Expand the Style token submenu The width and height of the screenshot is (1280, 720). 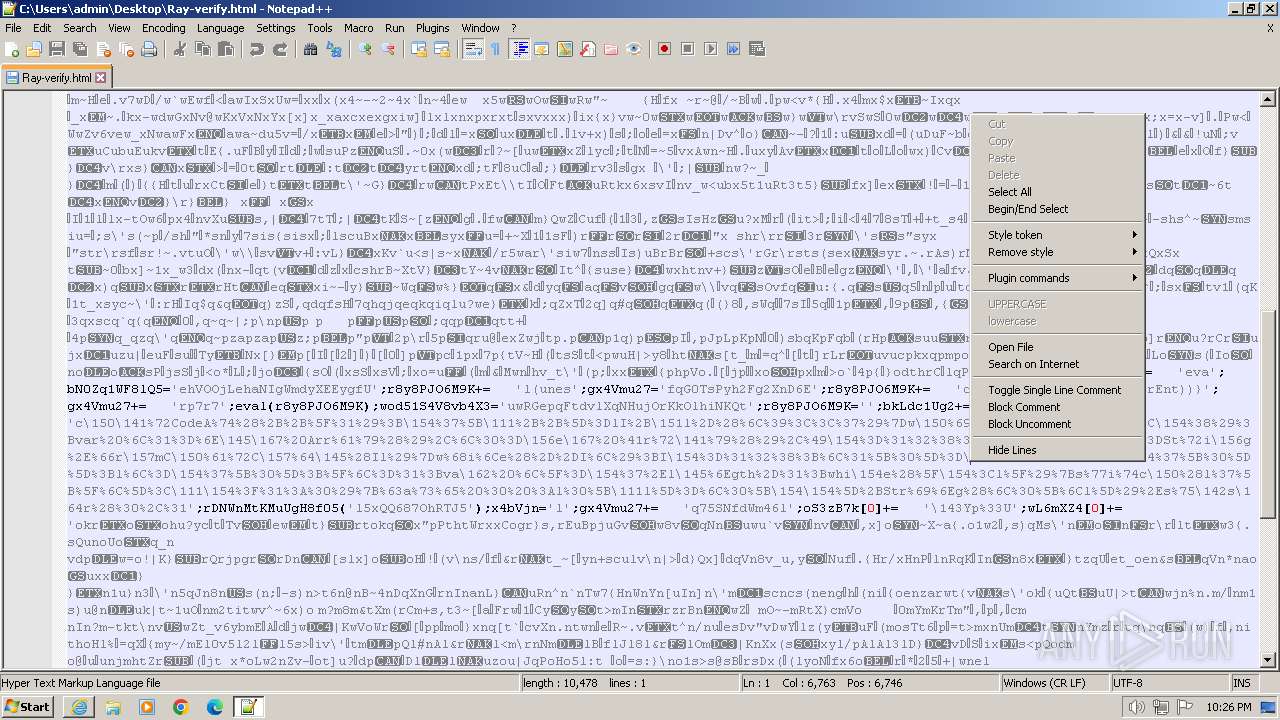point(1057,235)
